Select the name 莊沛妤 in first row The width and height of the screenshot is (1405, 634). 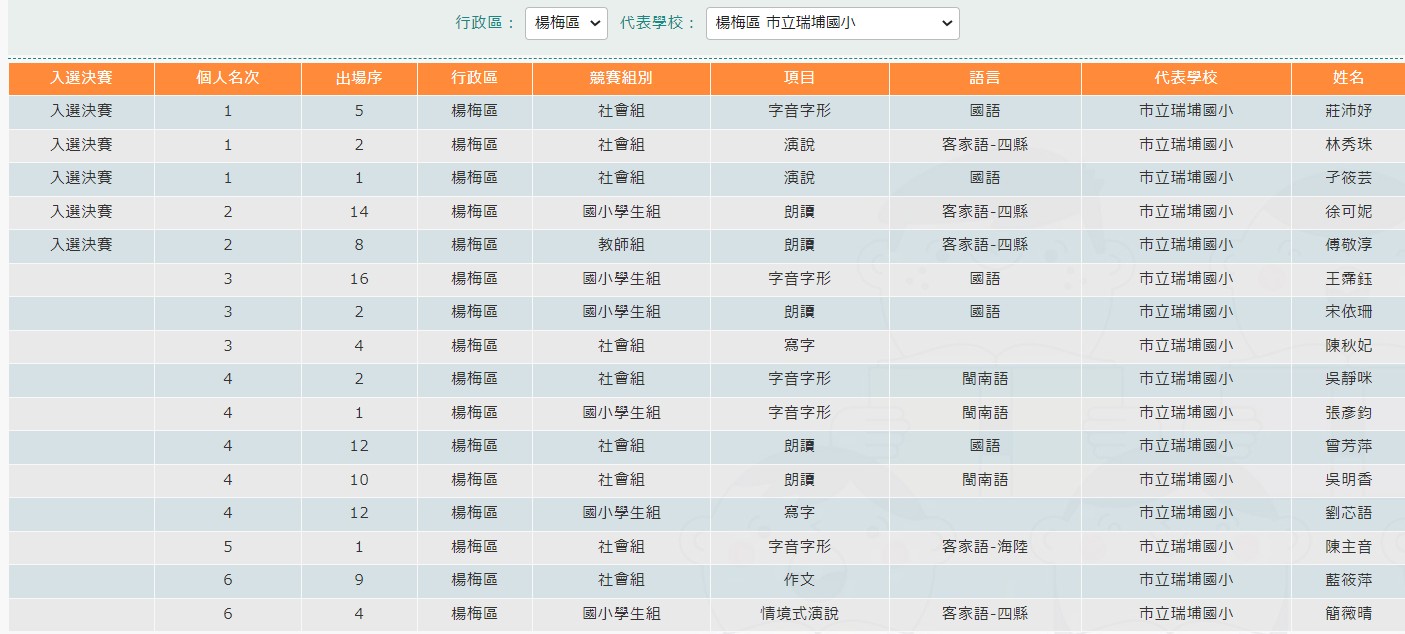click(1348, 111)
